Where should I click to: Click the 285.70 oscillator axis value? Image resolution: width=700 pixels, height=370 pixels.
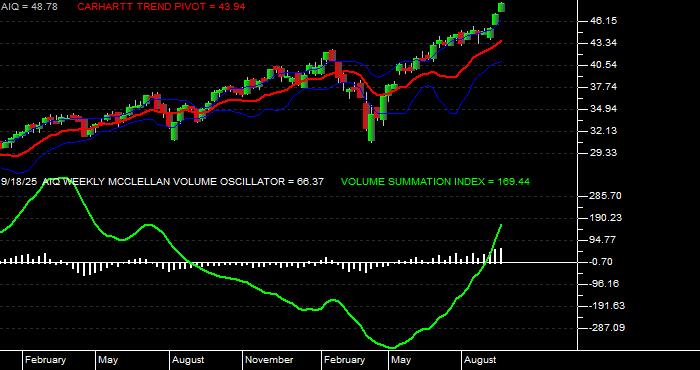click(x=606, y=196)
